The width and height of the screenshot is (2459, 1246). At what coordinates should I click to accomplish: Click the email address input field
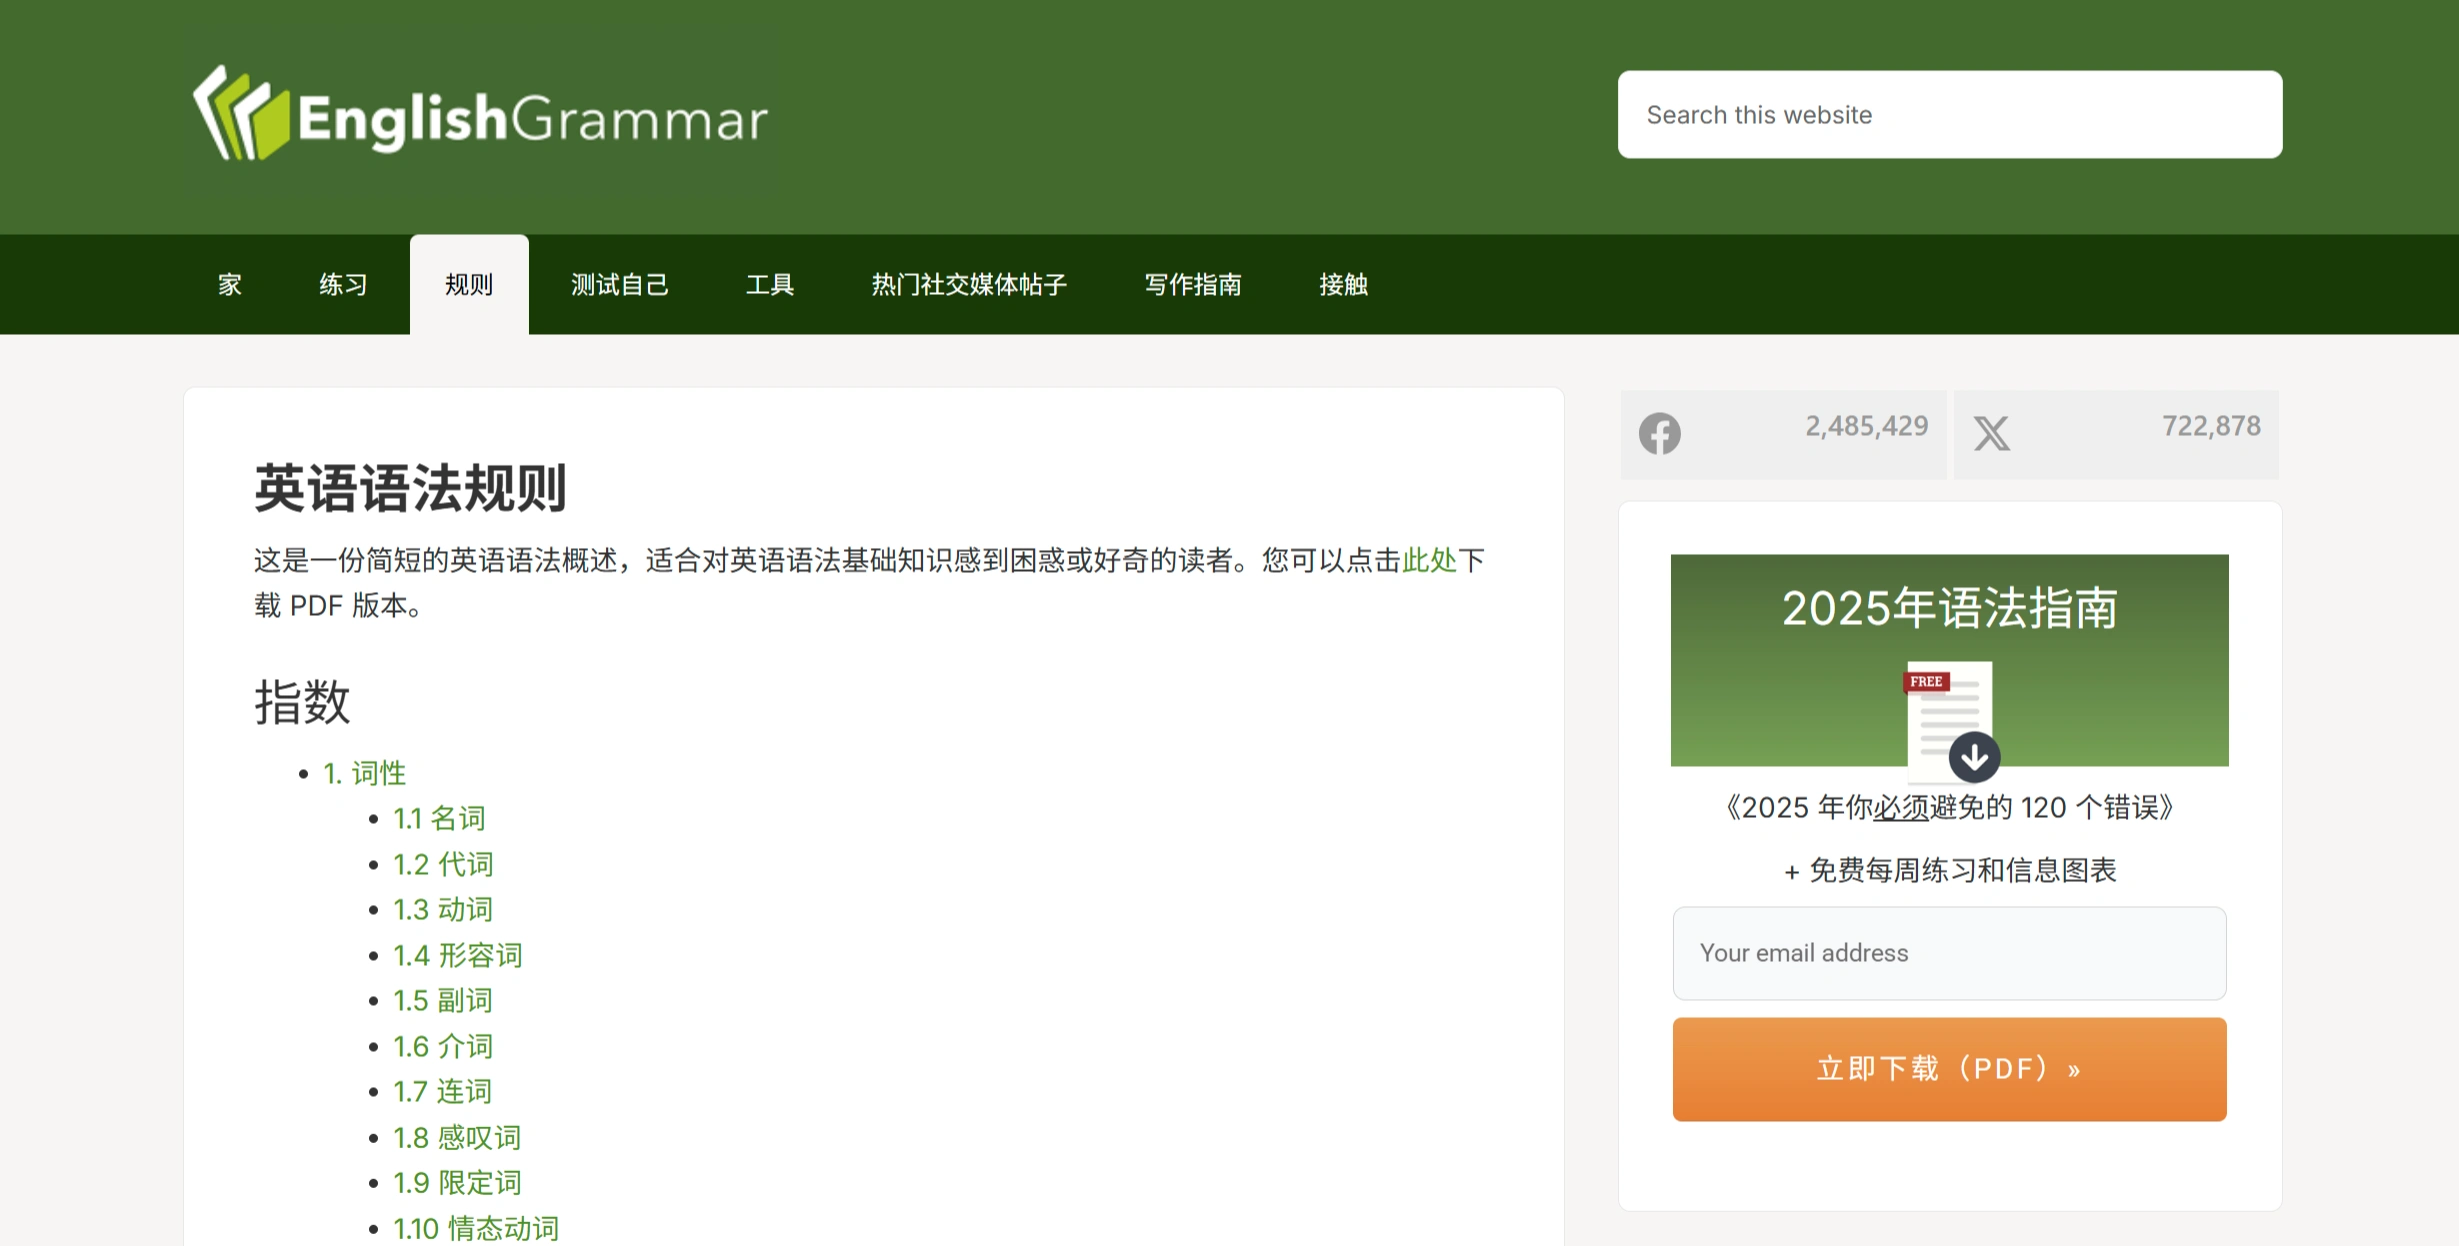[x=1948, y=953]
